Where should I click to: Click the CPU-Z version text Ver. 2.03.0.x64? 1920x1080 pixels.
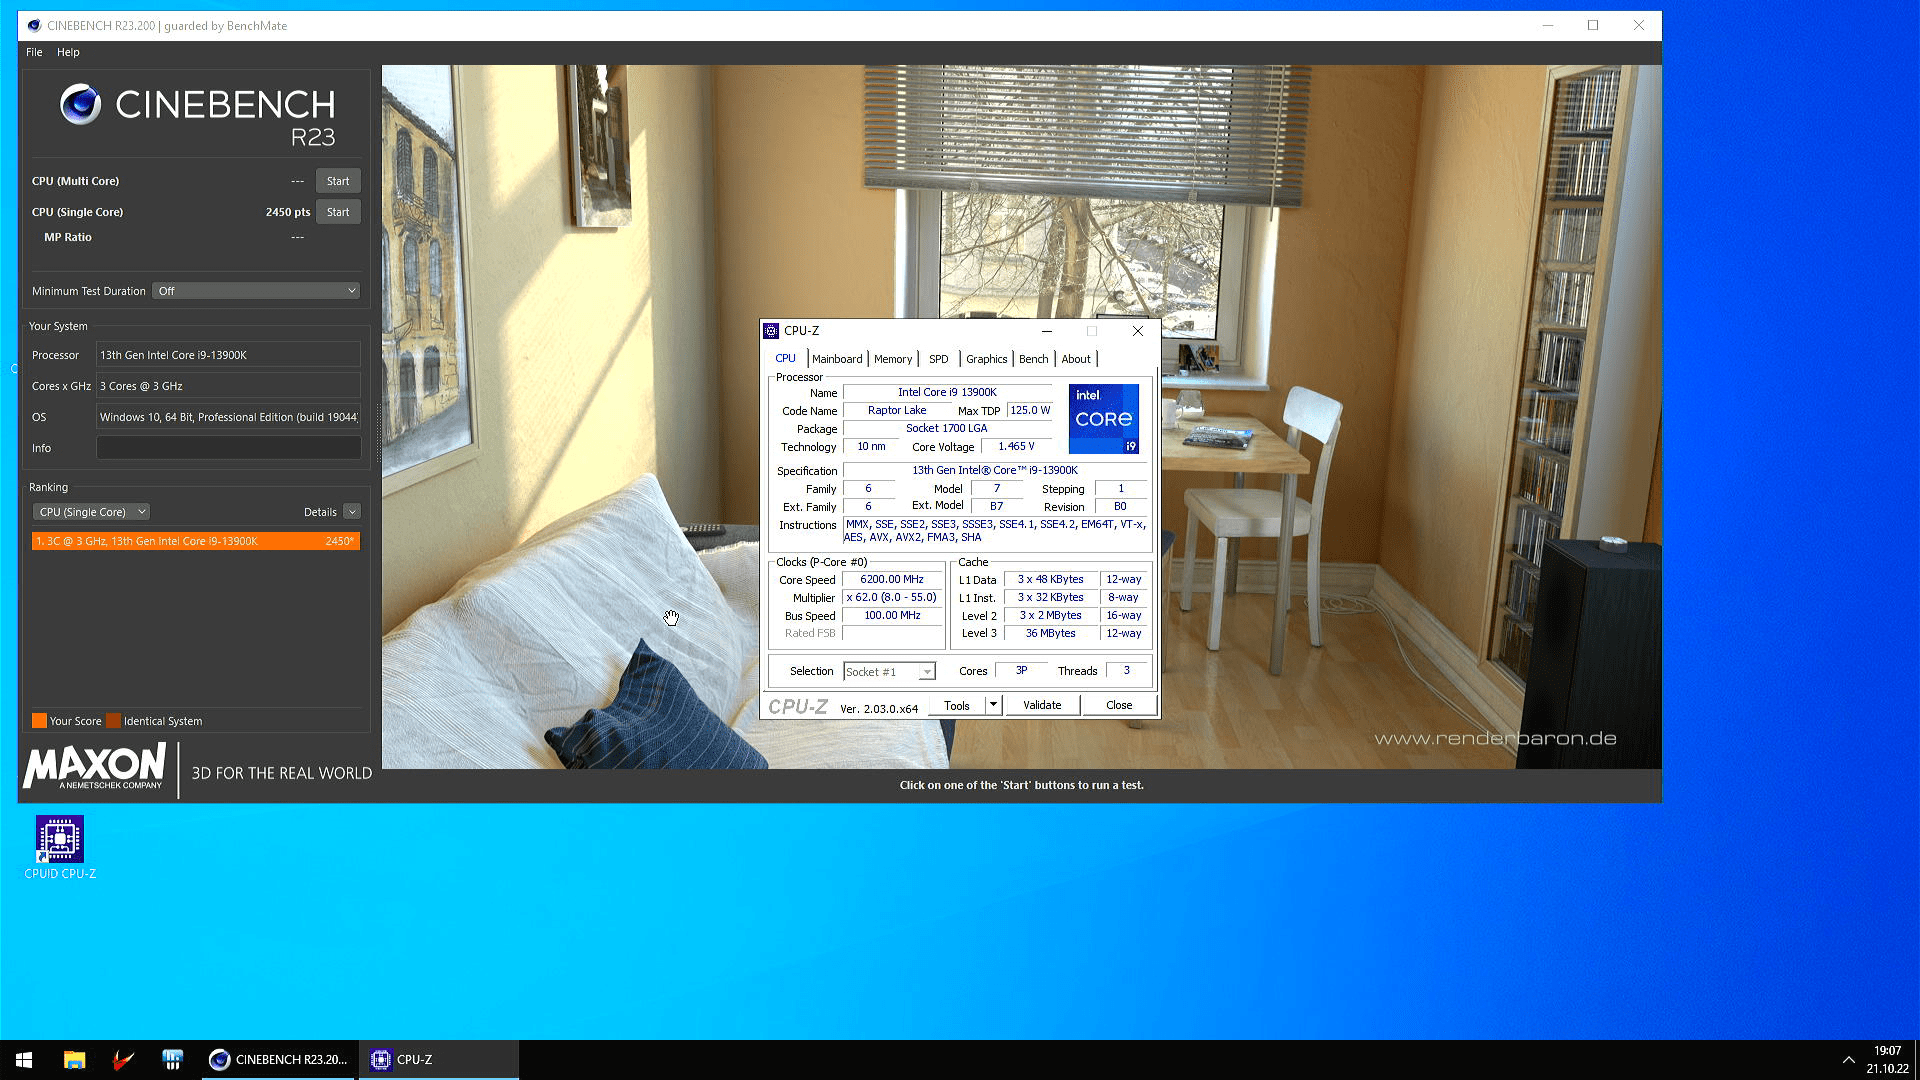pos(879,708)
